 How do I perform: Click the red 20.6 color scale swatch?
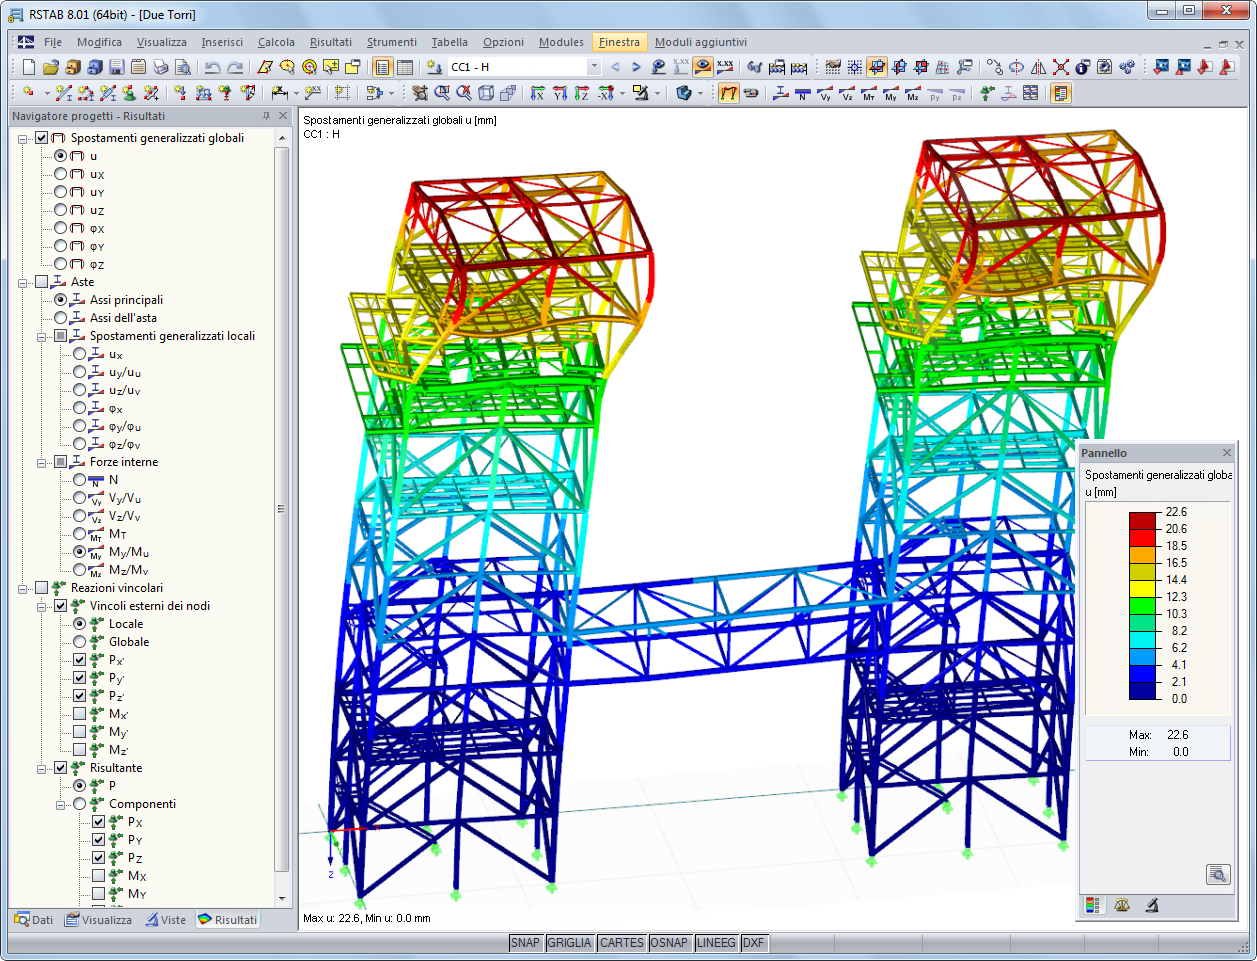tap(1143, 536)
